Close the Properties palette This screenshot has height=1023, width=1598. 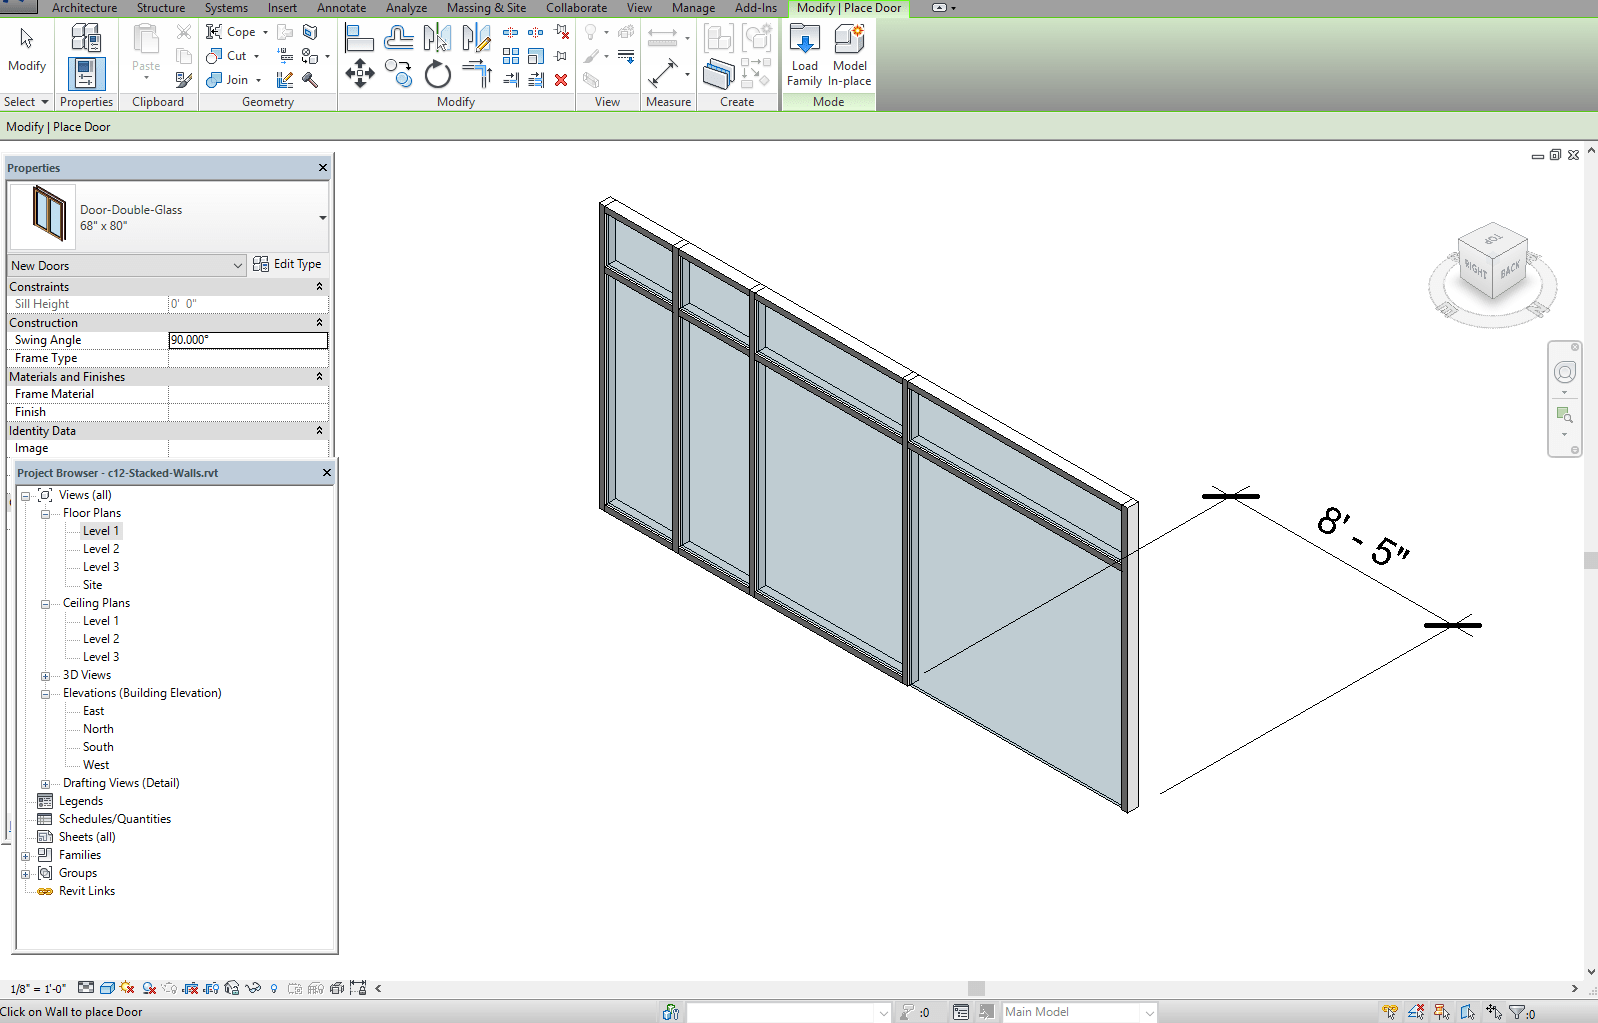[x=322, y=168]
